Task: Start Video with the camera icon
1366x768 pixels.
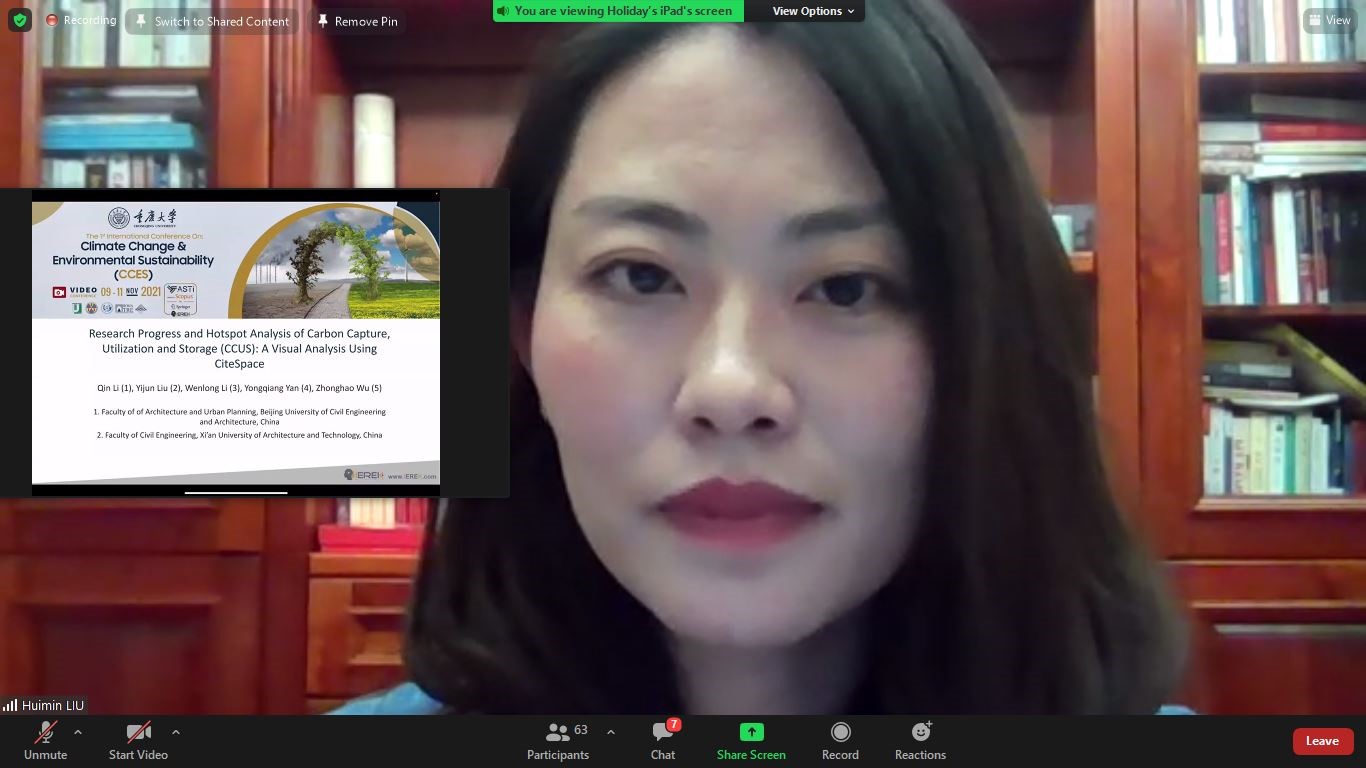Action: click(138, 741)
